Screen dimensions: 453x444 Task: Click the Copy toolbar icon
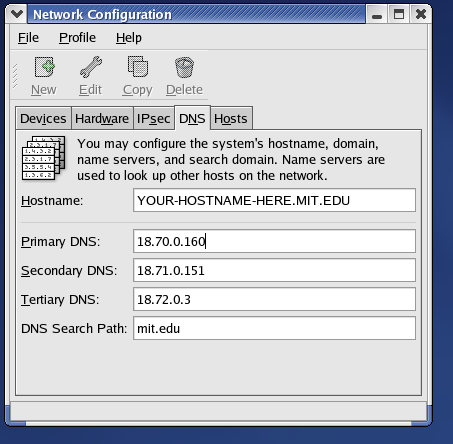(138, 67)
